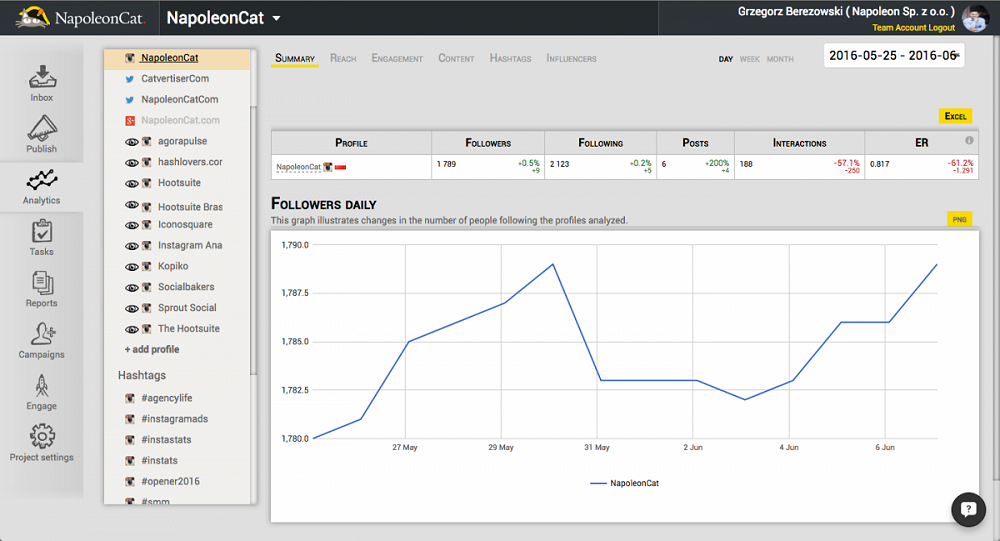Open the Campaigns person icon
This screenshot has height=541, width=1000.
[x=41, y=334]
